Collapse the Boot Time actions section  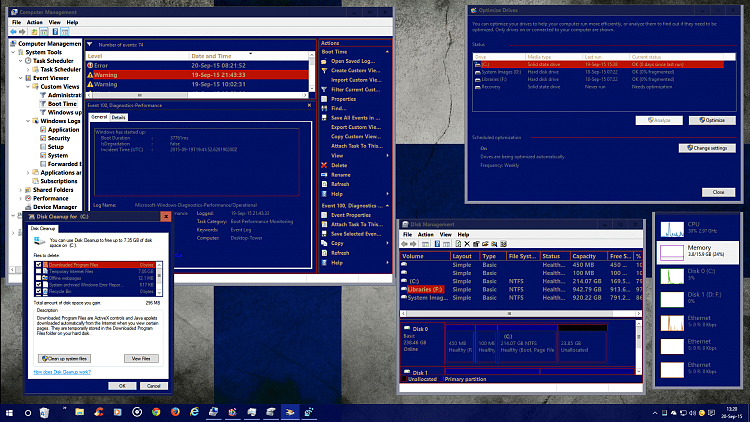[x=387, y=52]
